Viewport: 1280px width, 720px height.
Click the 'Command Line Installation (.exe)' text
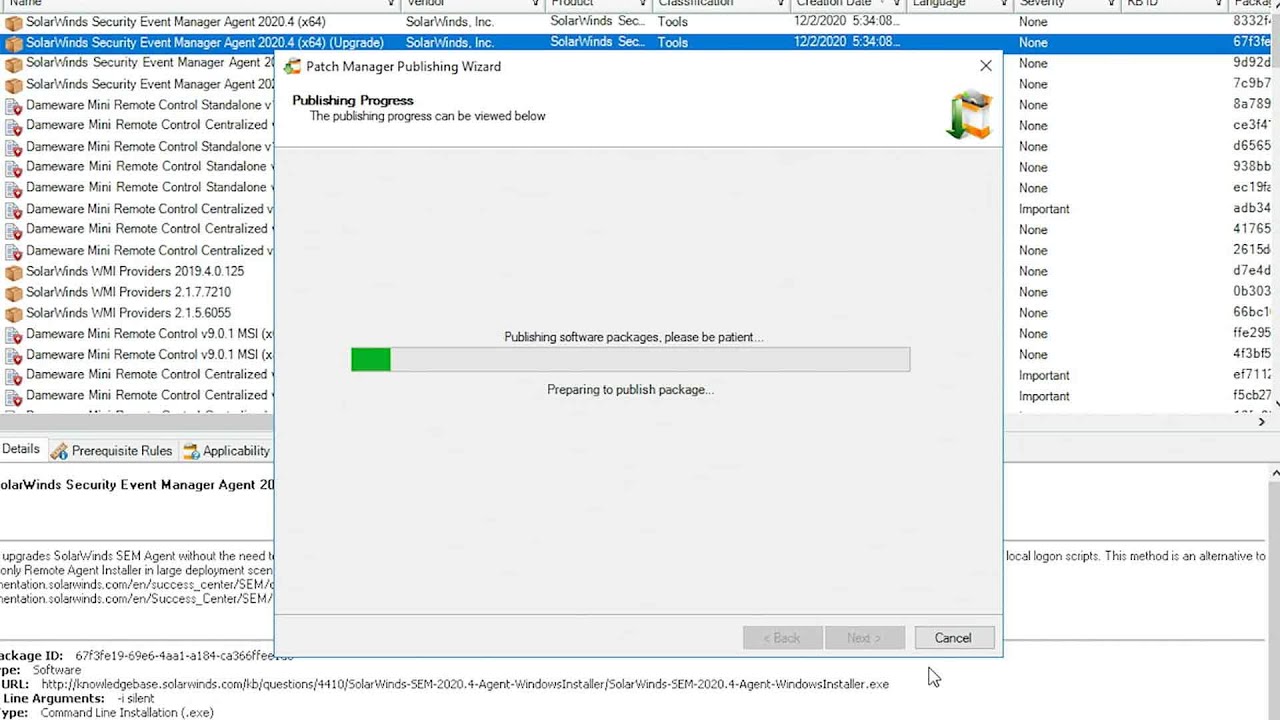127,713
